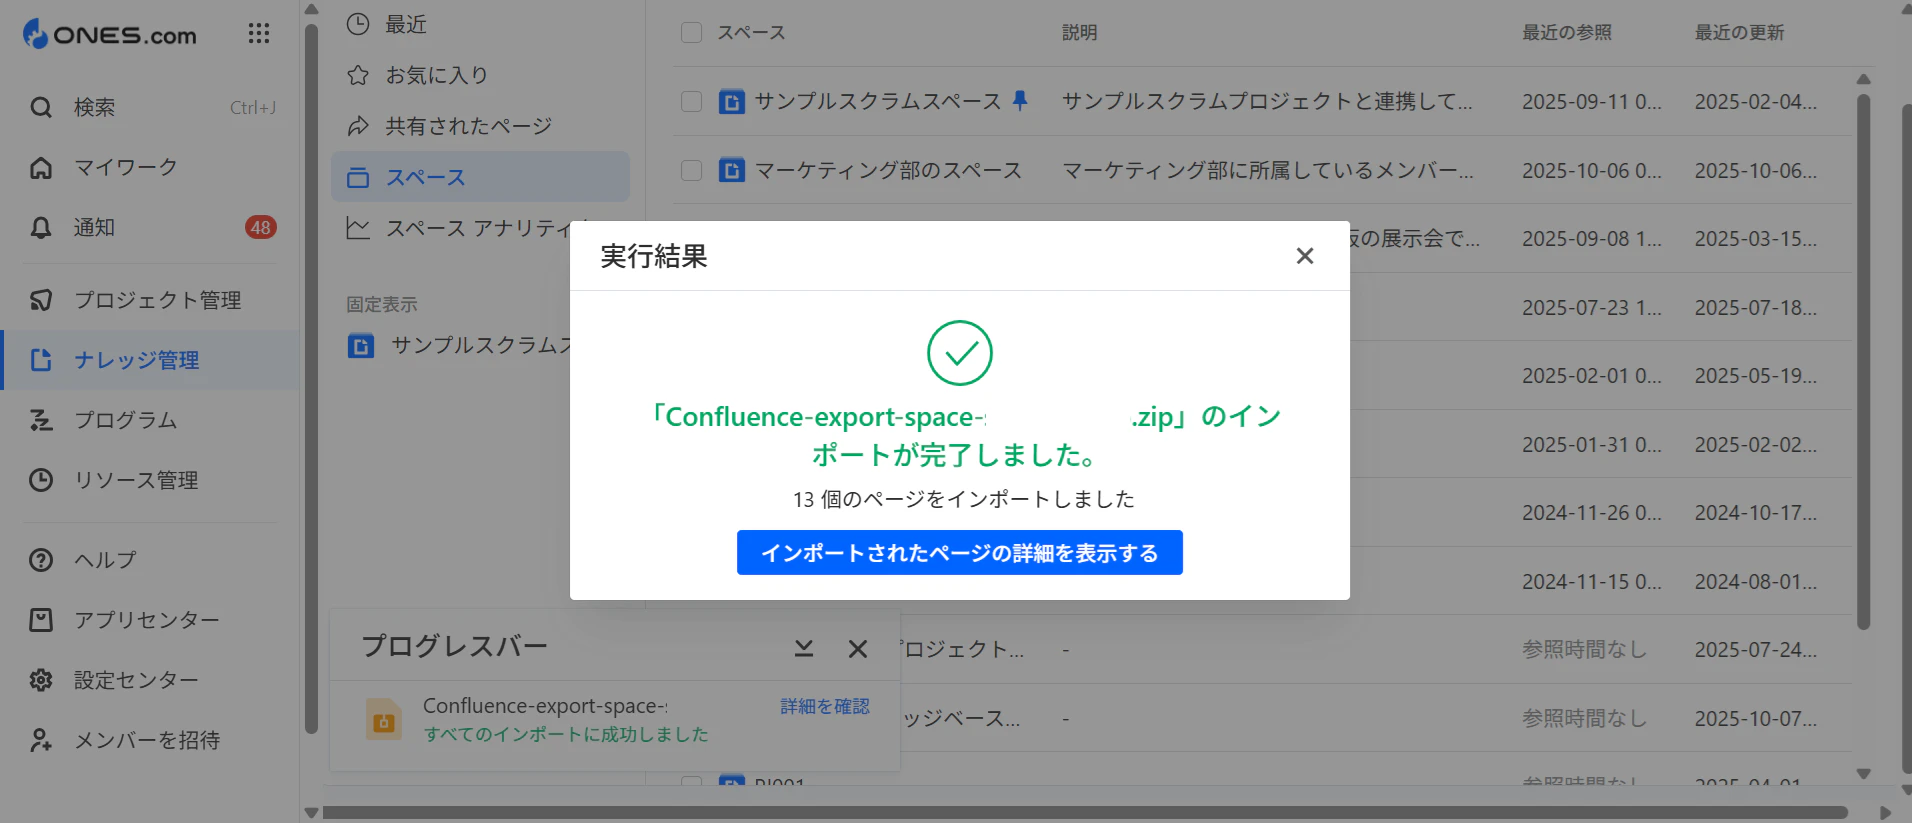Check the マーケティング部のスペース row checkbox
1912x823 pixels.
(691, 170)
